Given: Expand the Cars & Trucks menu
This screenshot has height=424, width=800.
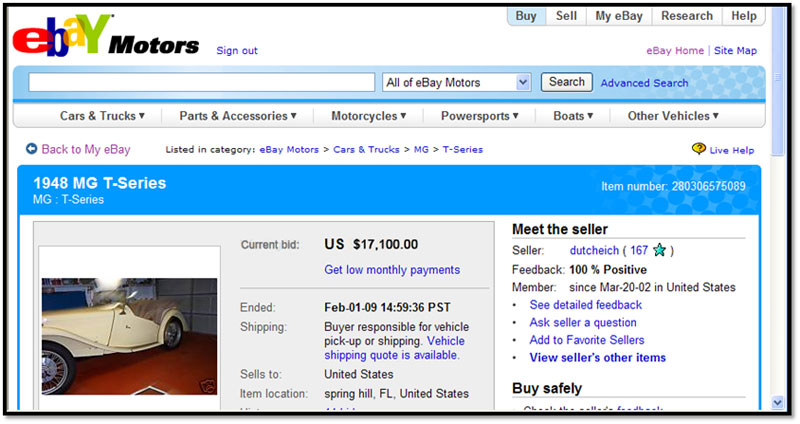Looking at the screenshot, I should coord(102,116).
